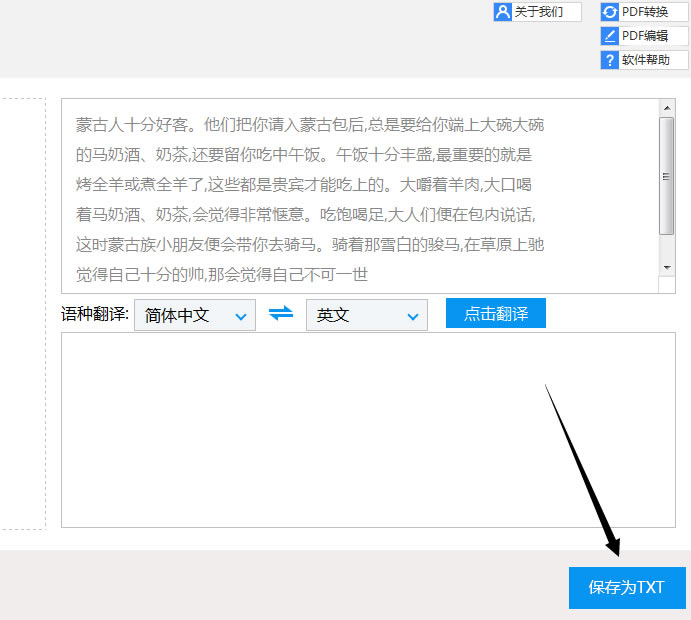Click the 点击翻译 translate button

[x=496, y=313]
